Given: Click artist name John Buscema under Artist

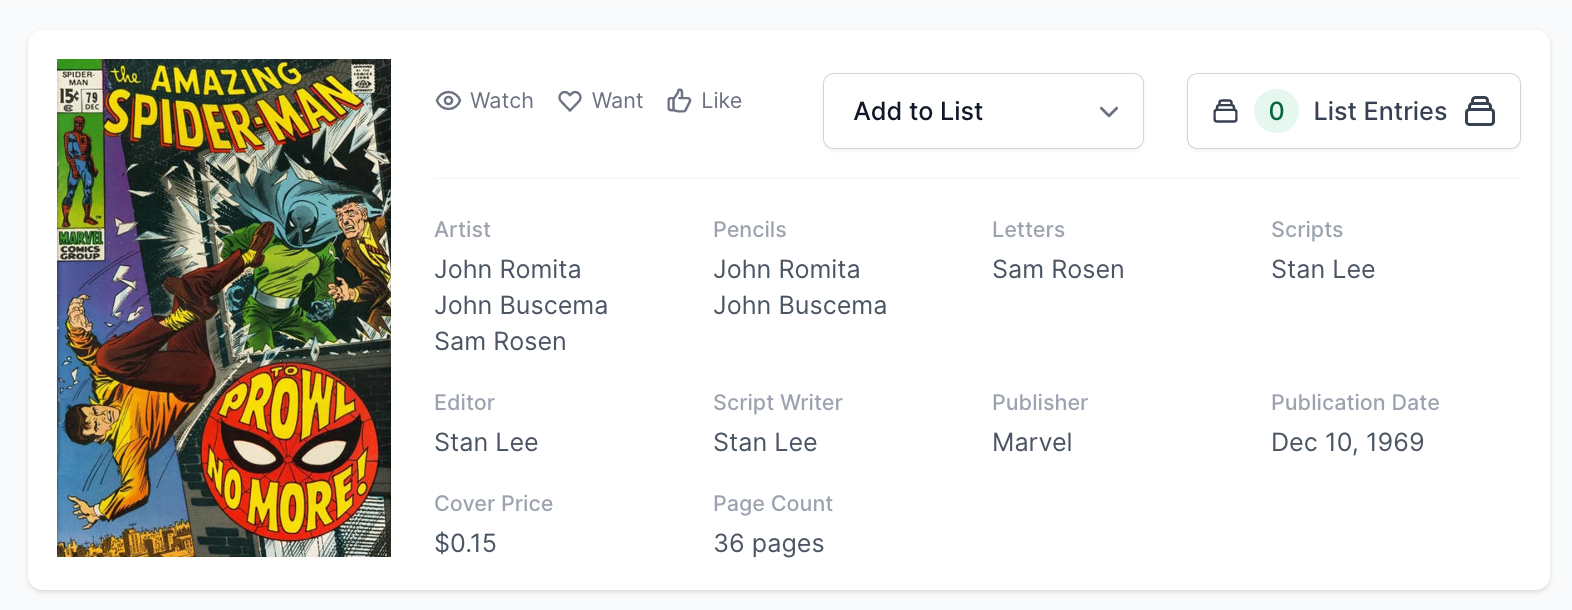Looking at the screenshot, I should tap(521, 306).
